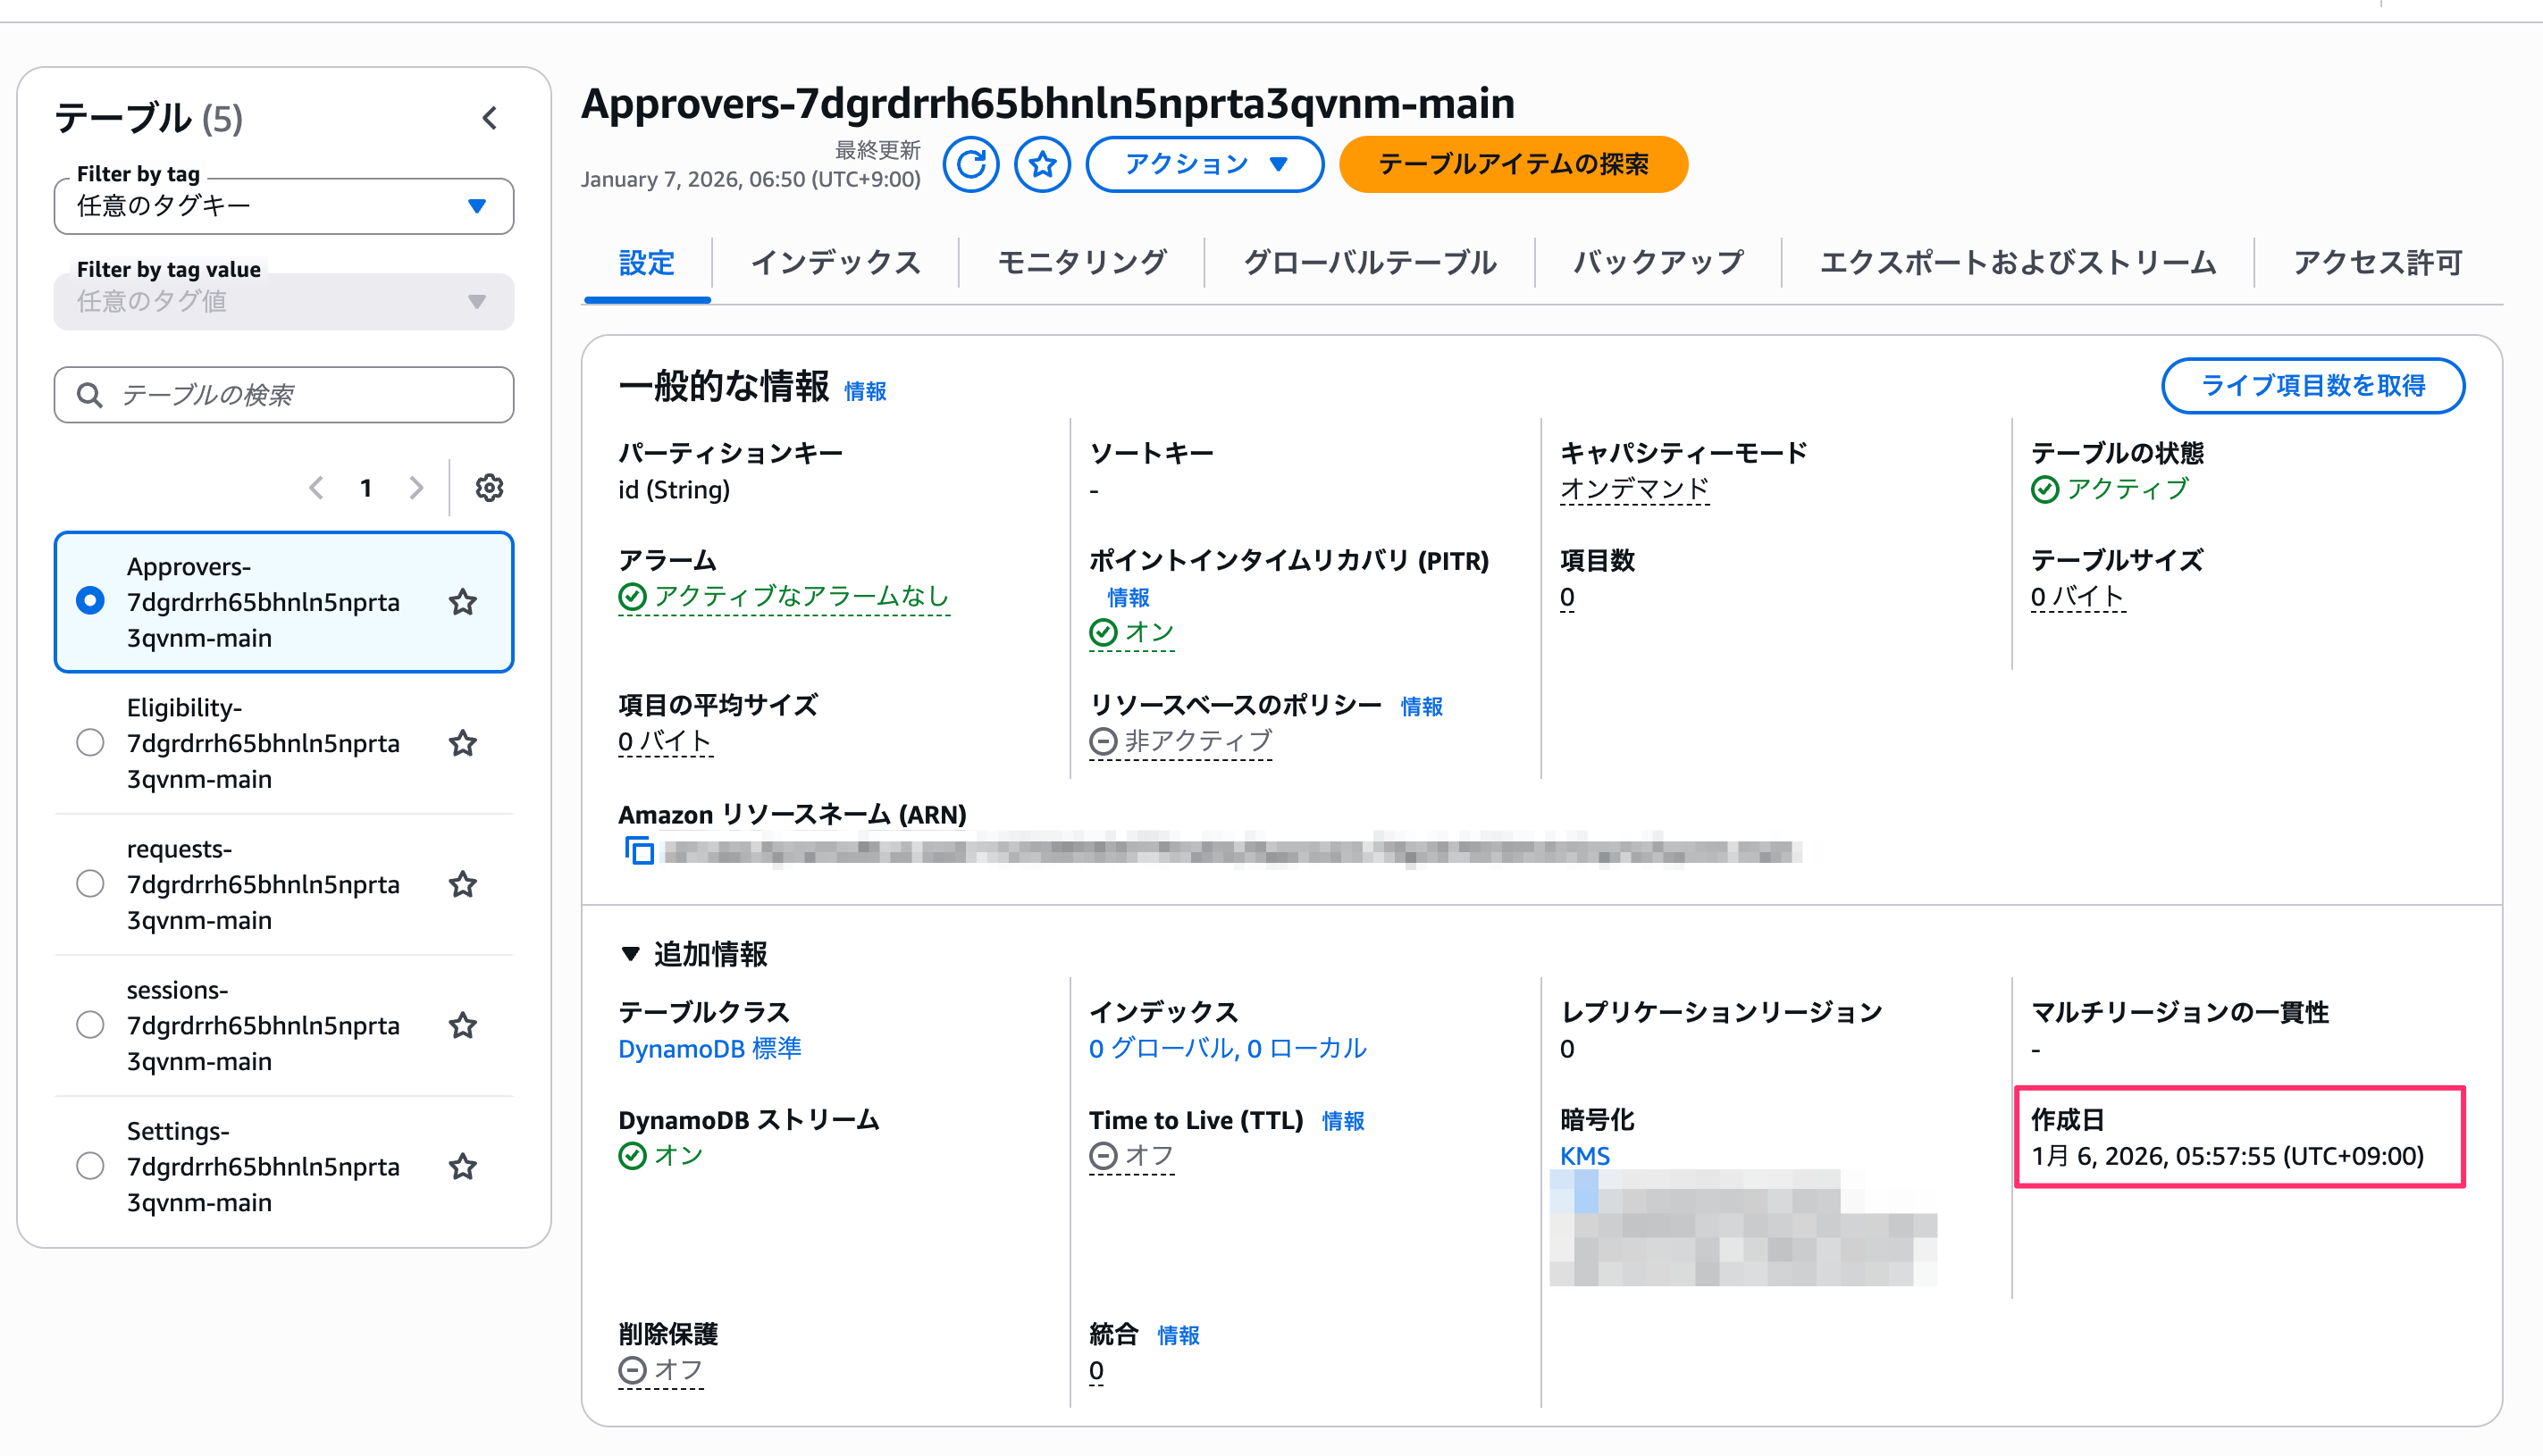Viewport: 2543px width, 1456px height.
Task: Click テーブルアイテムの探索 button
Action: pyautogui.click(x=1512, y=164)
